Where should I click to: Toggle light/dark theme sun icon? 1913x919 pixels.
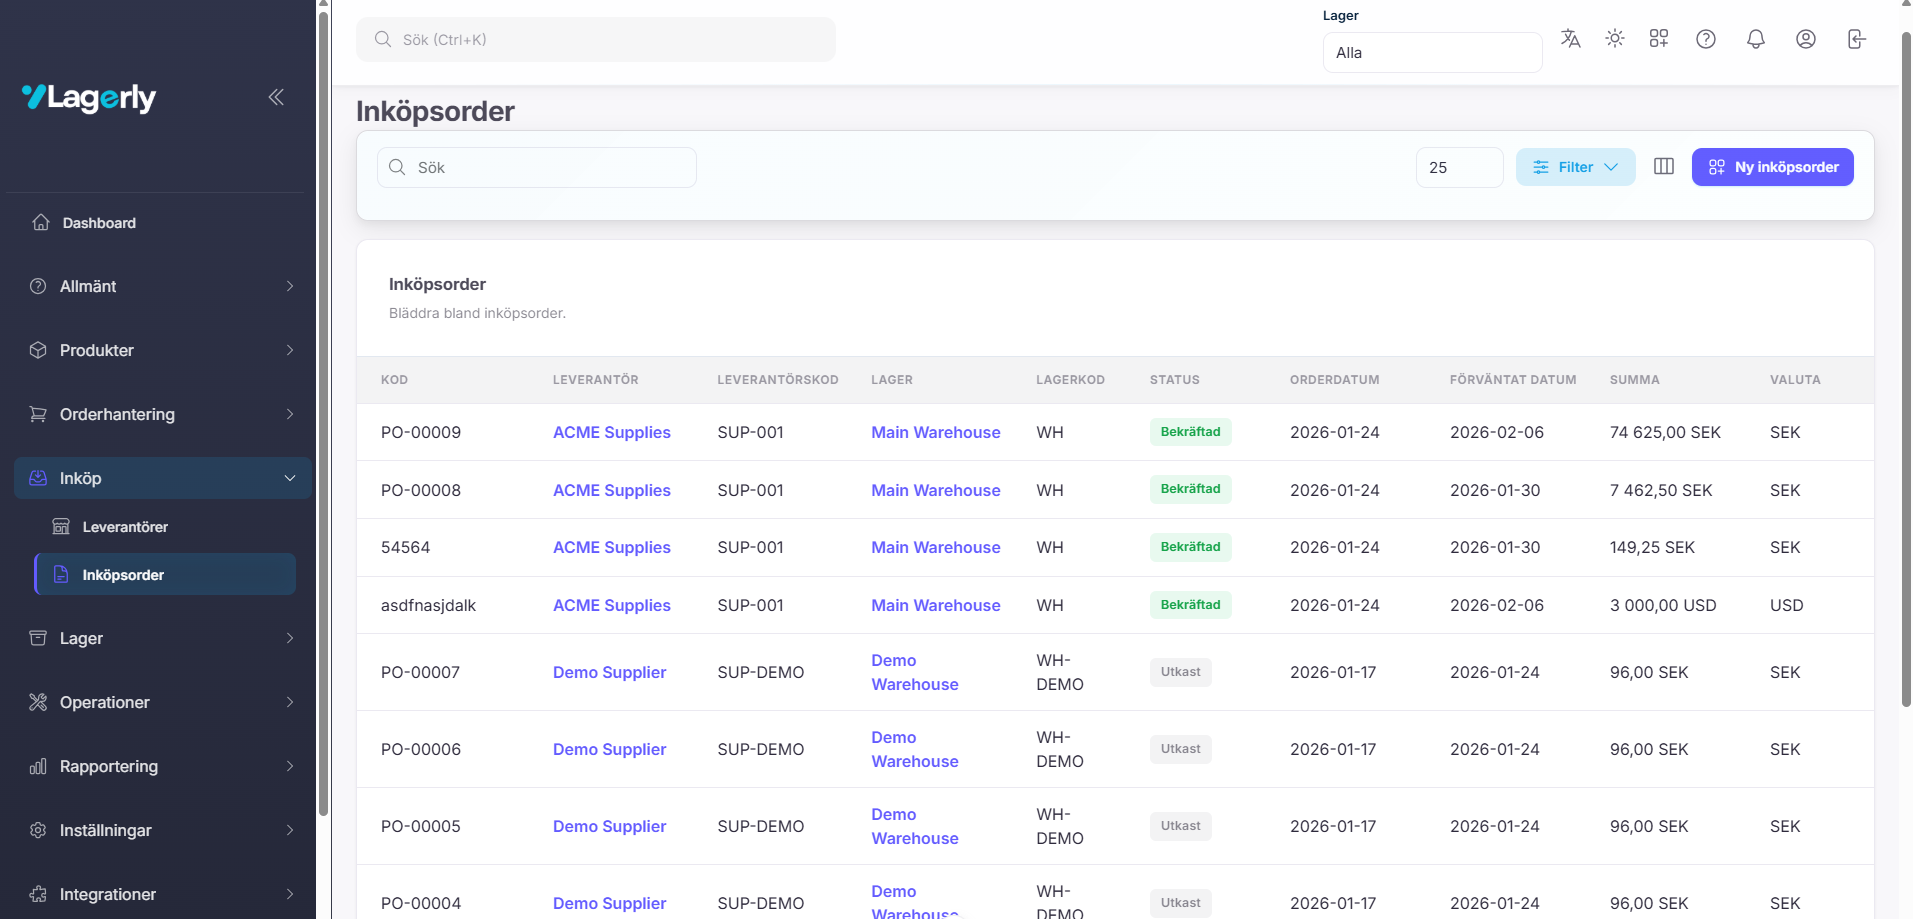point(1614,39)
